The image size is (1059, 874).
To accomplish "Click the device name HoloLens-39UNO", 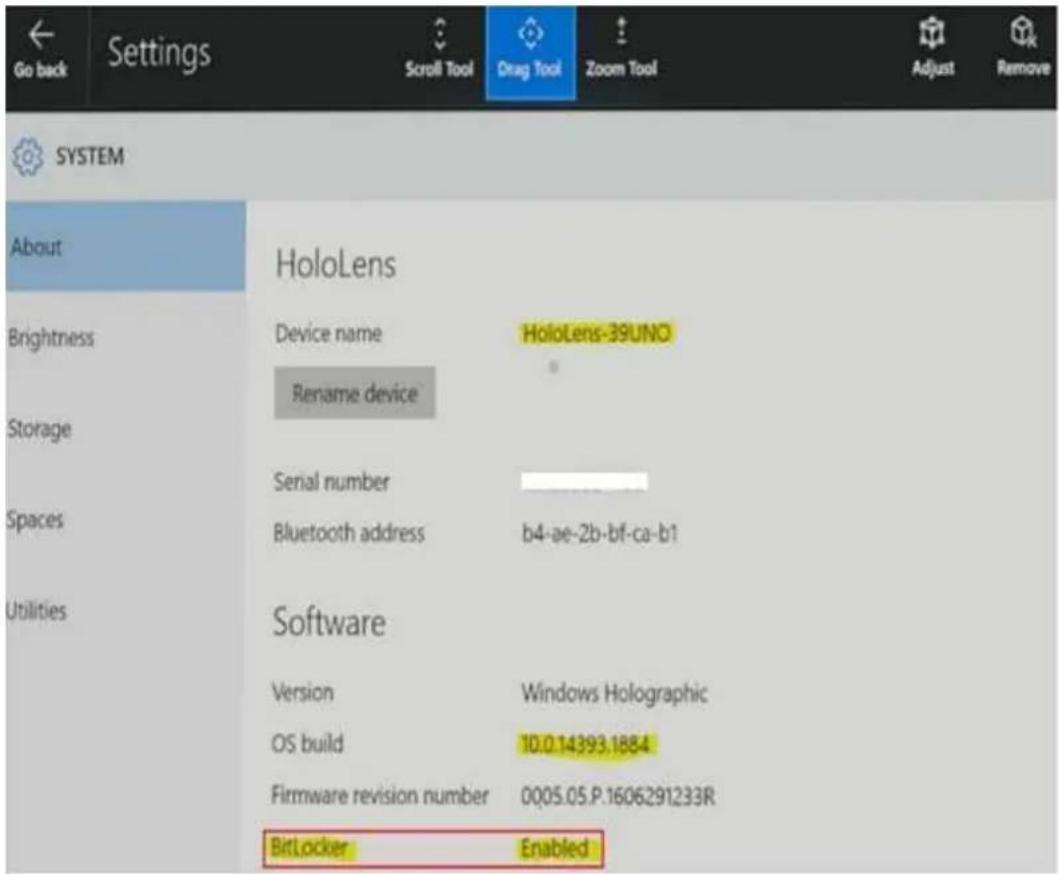I will (597, 334).
